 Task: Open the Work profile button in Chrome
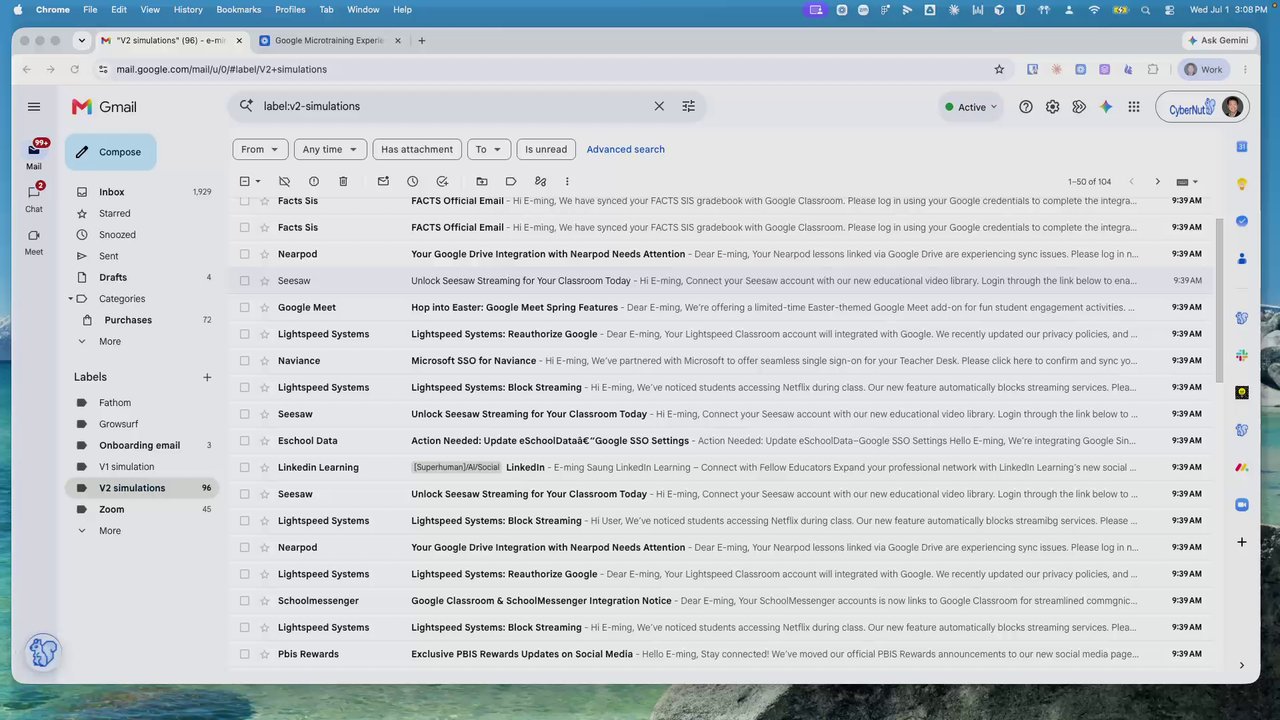pos(1204,69)
